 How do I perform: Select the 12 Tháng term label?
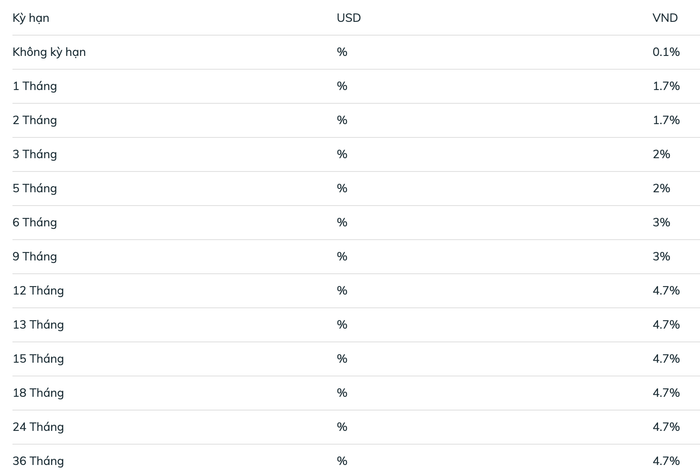point(38,290)
